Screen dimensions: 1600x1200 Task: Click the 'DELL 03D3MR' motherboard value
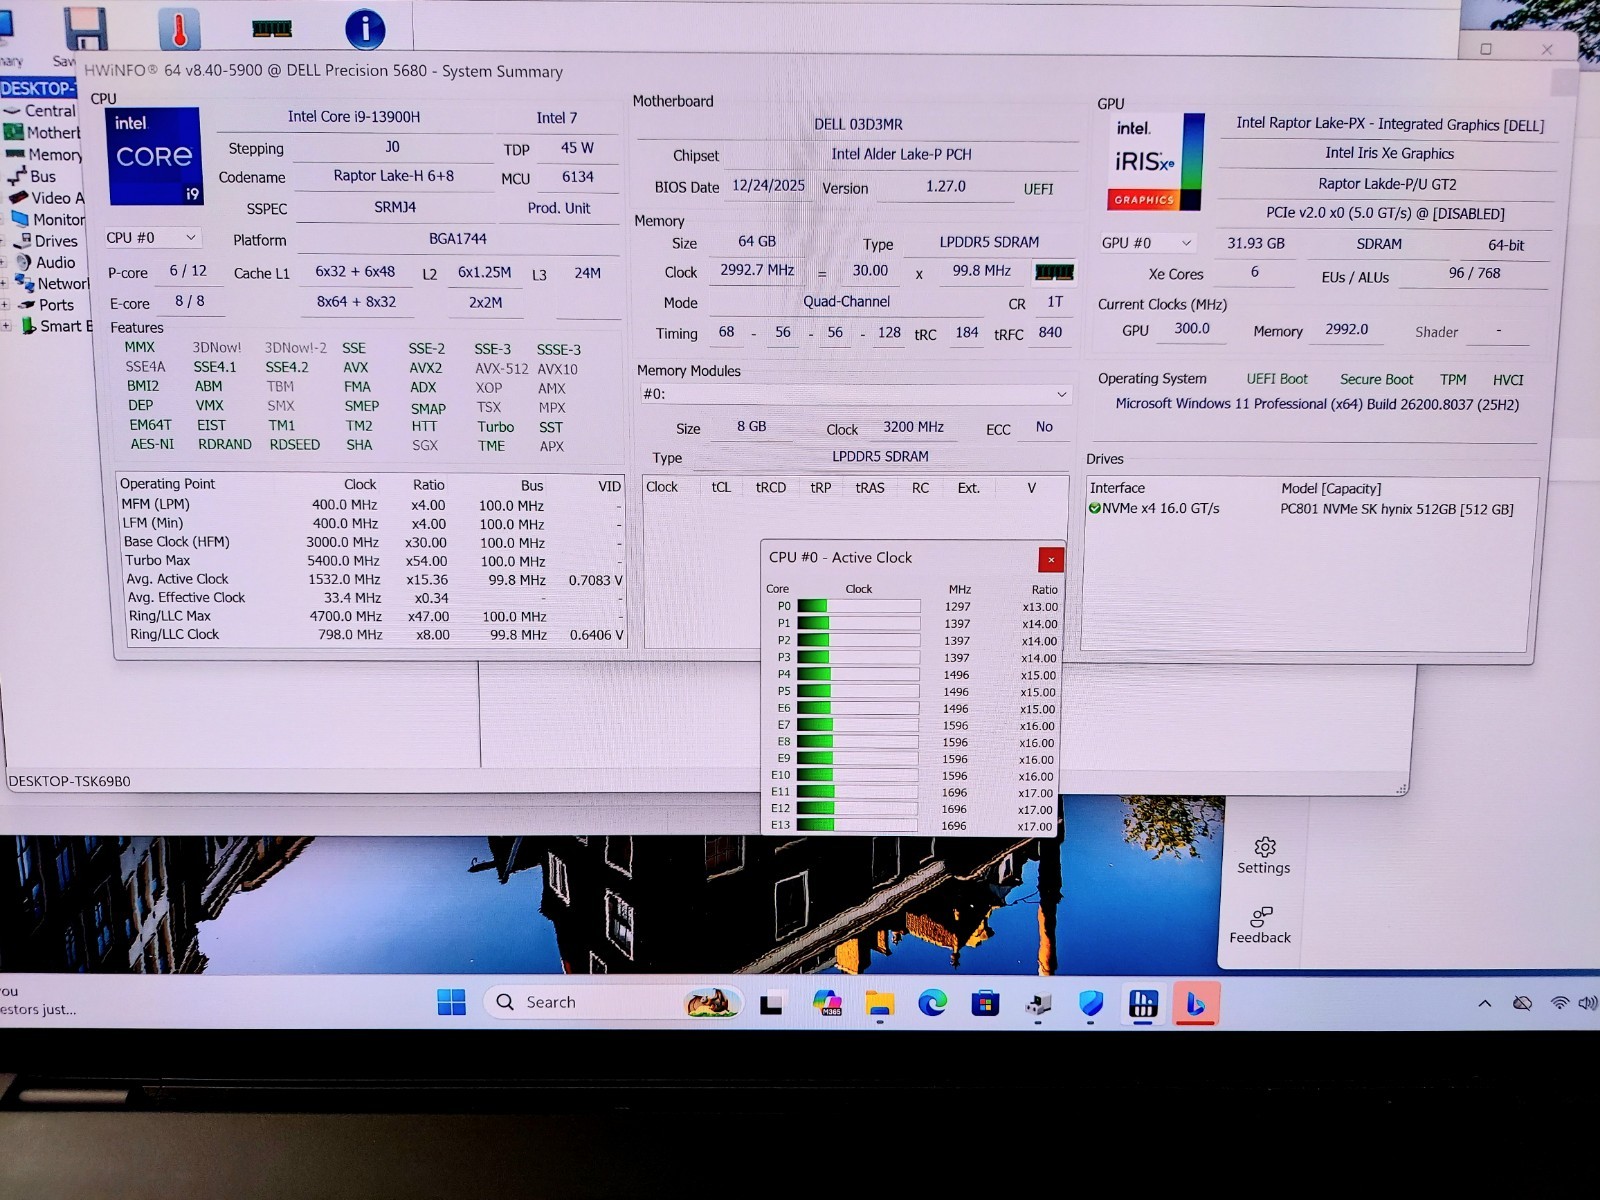[x=858, y=124]
